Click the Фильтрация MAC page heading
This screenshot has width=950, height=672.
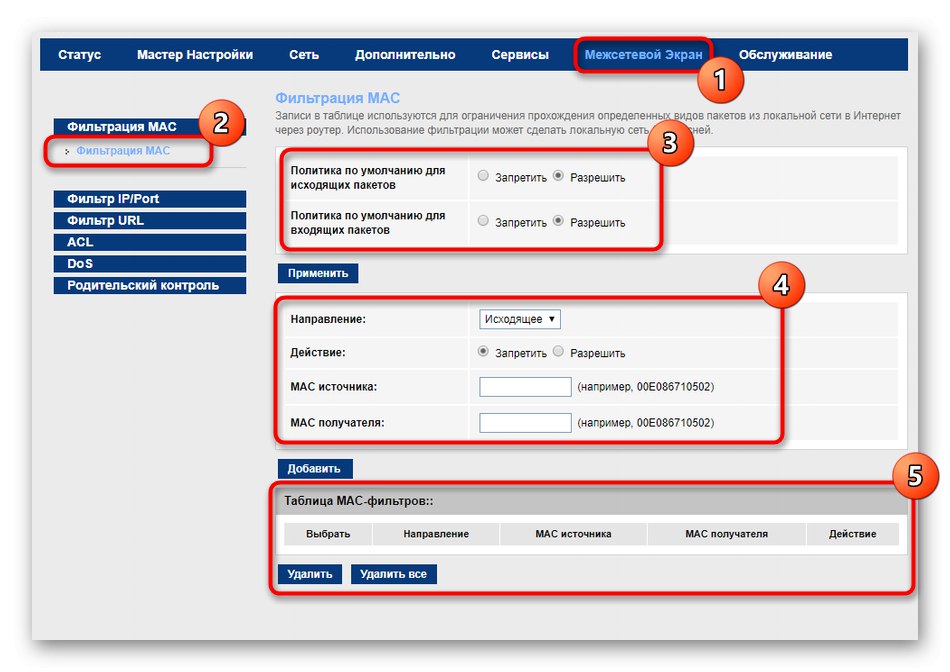tap(337, 98)
